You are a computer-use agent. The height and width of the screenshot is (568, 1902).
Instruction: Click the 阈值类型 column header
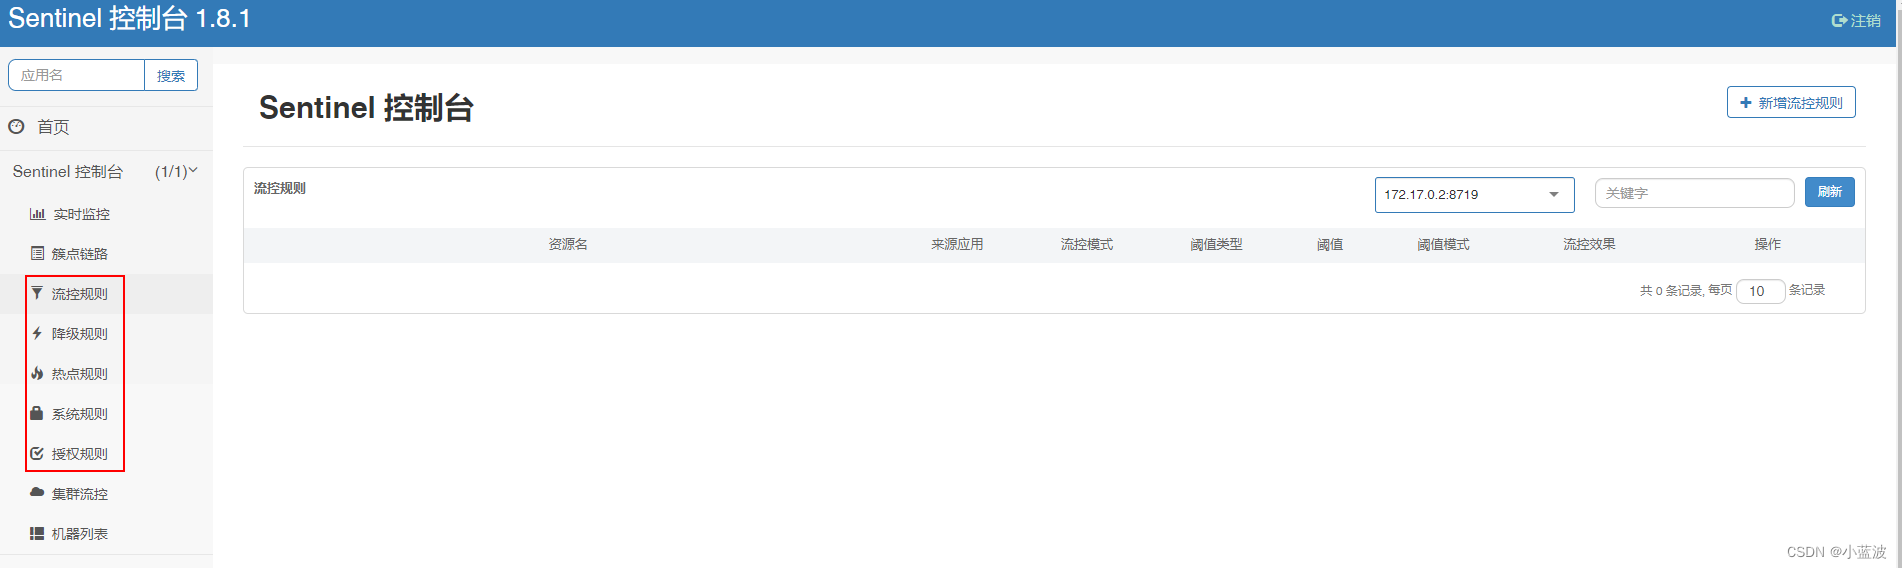point(1216,244)
